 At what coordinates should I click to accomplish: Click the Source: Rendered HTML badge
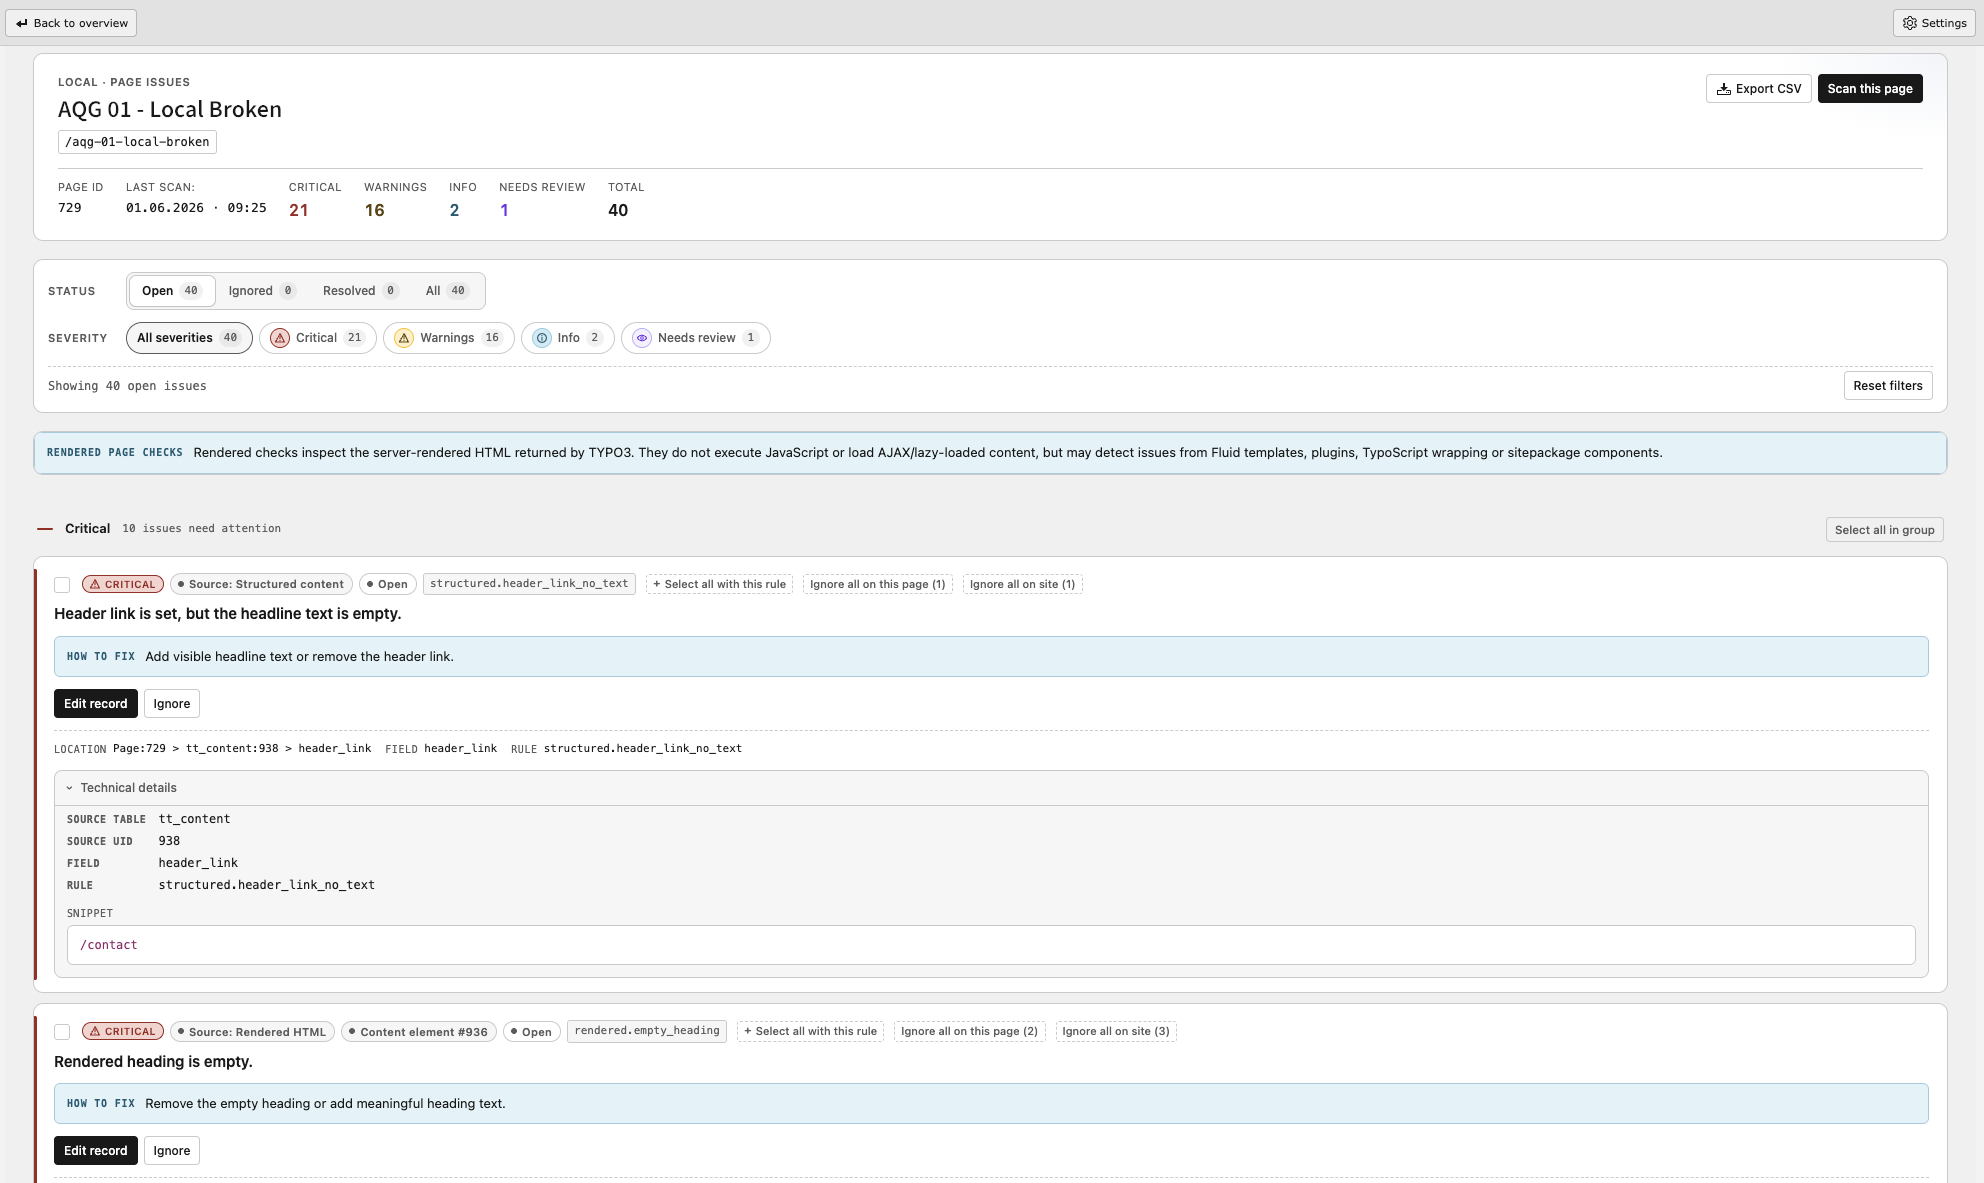point(252,1032)
